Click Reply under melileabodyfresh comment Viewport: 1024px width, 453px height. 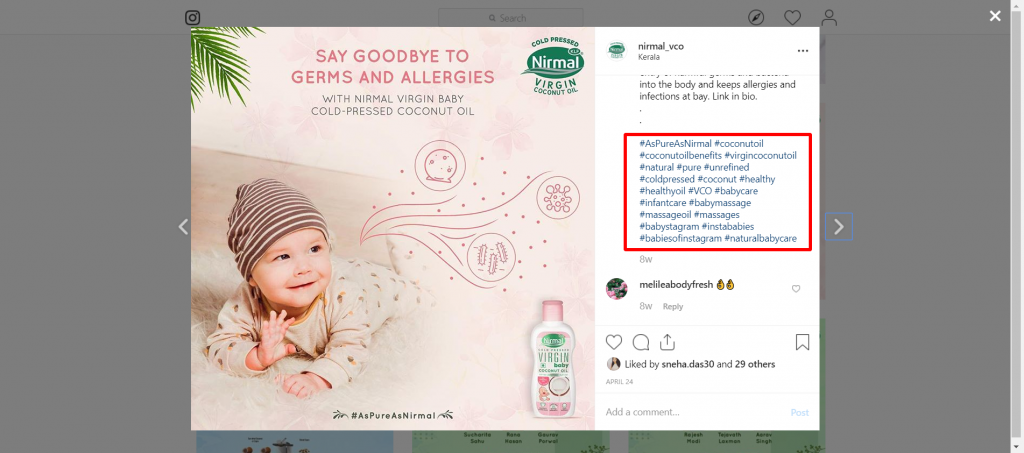(673, 306)
